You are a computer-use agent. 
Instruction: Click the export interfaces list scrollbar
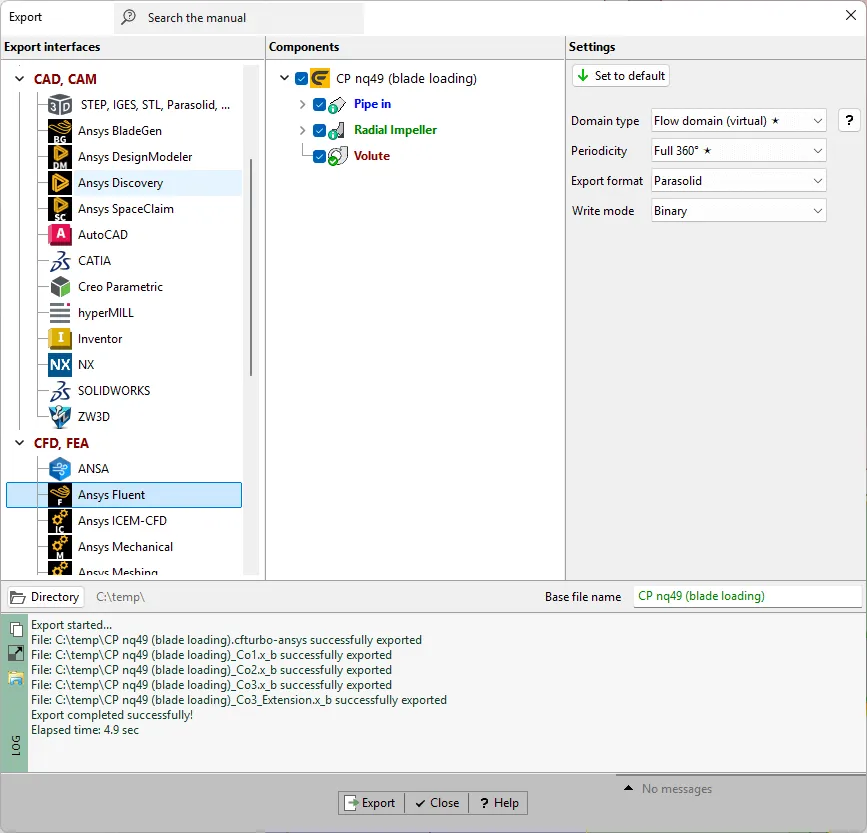[251, 268]
